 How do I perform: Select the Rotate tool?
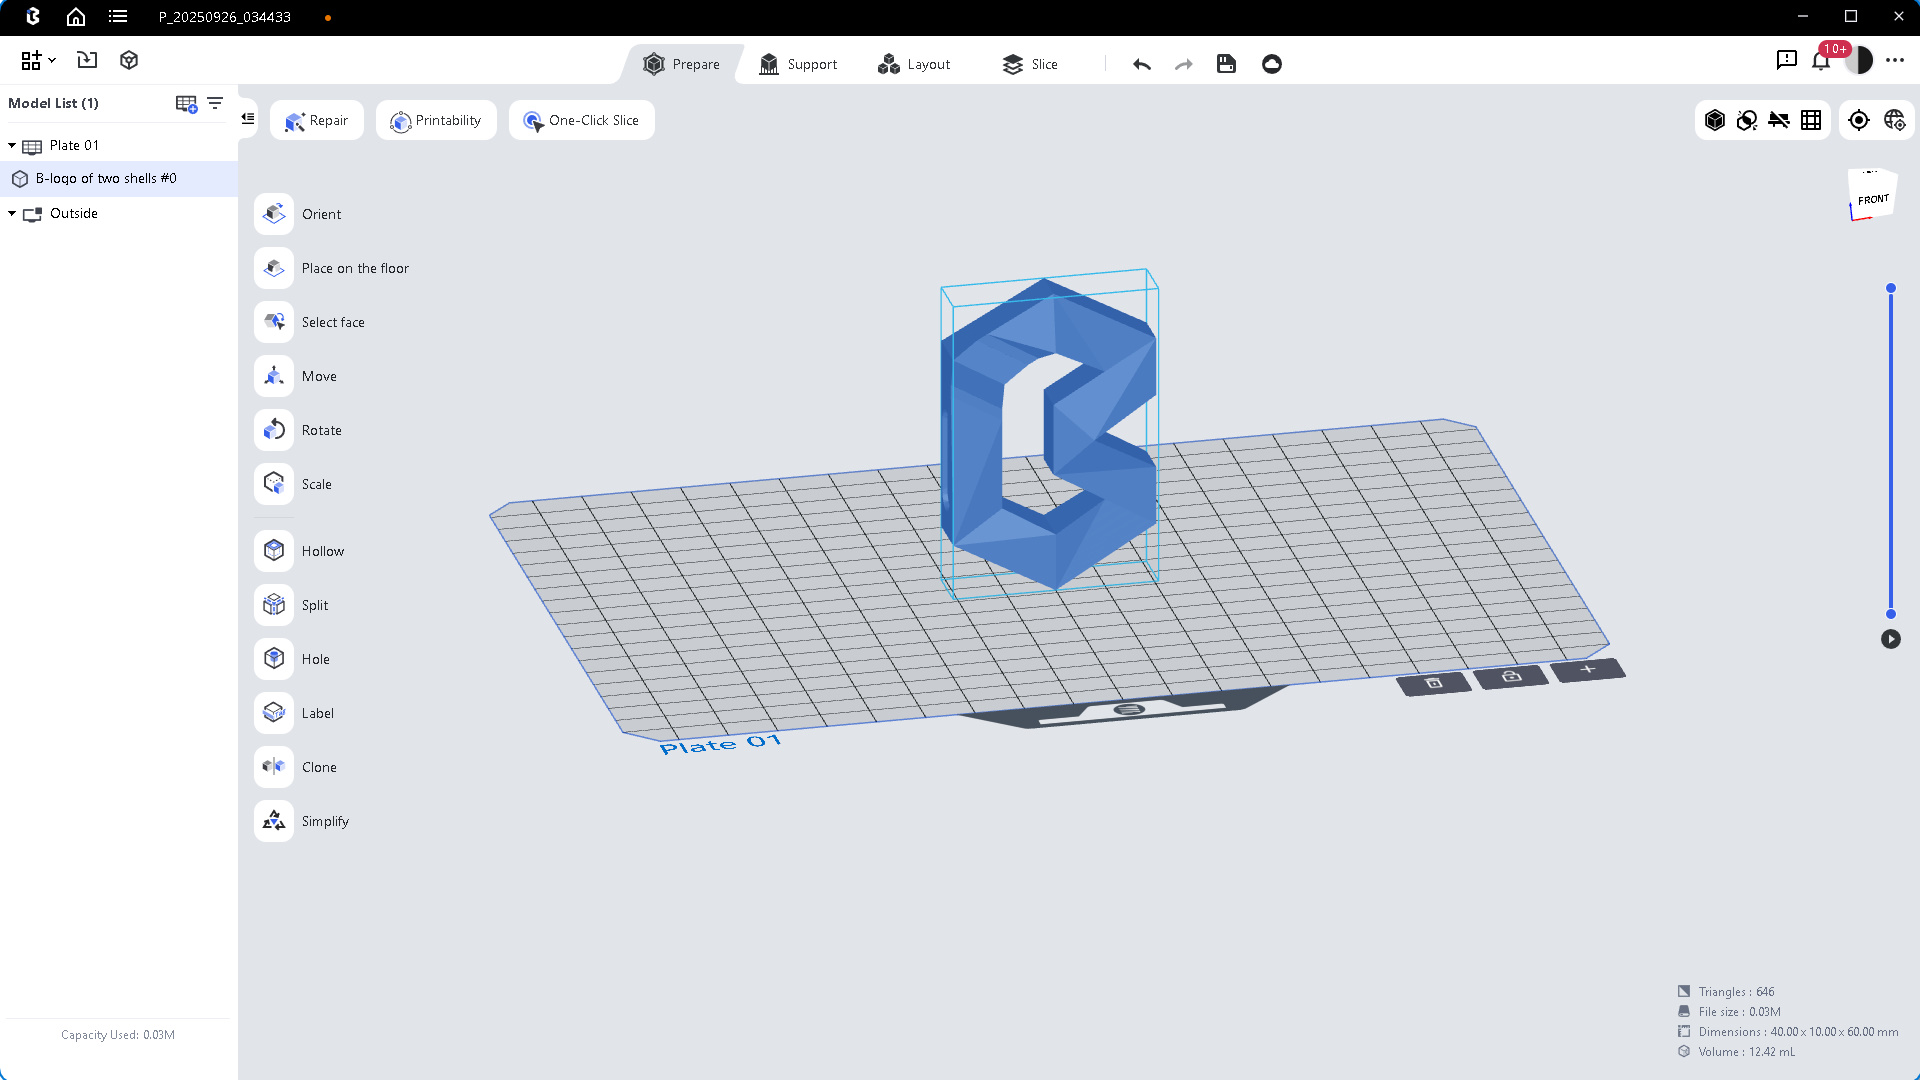point(274,430)
